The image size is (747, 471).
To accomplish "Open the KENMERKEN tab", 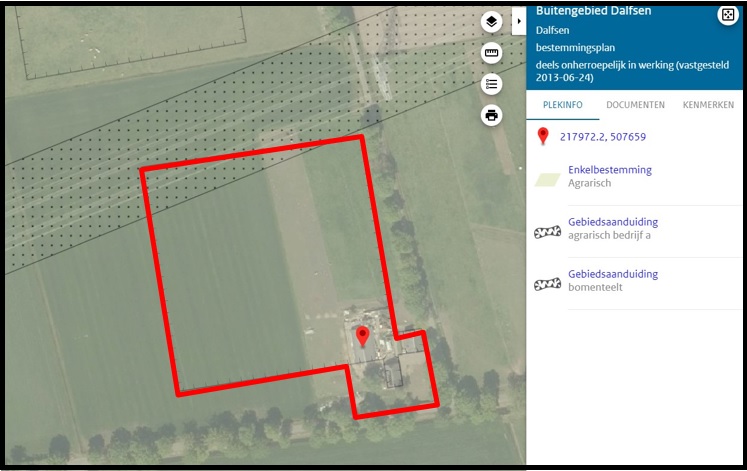I will coord(708,105).
